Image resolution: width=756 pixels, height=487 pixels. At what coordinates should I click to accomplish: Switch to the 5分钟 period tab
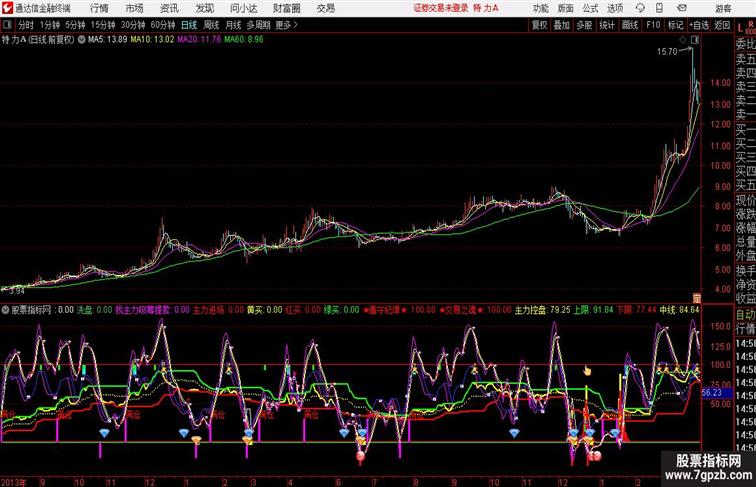point(75,25)
